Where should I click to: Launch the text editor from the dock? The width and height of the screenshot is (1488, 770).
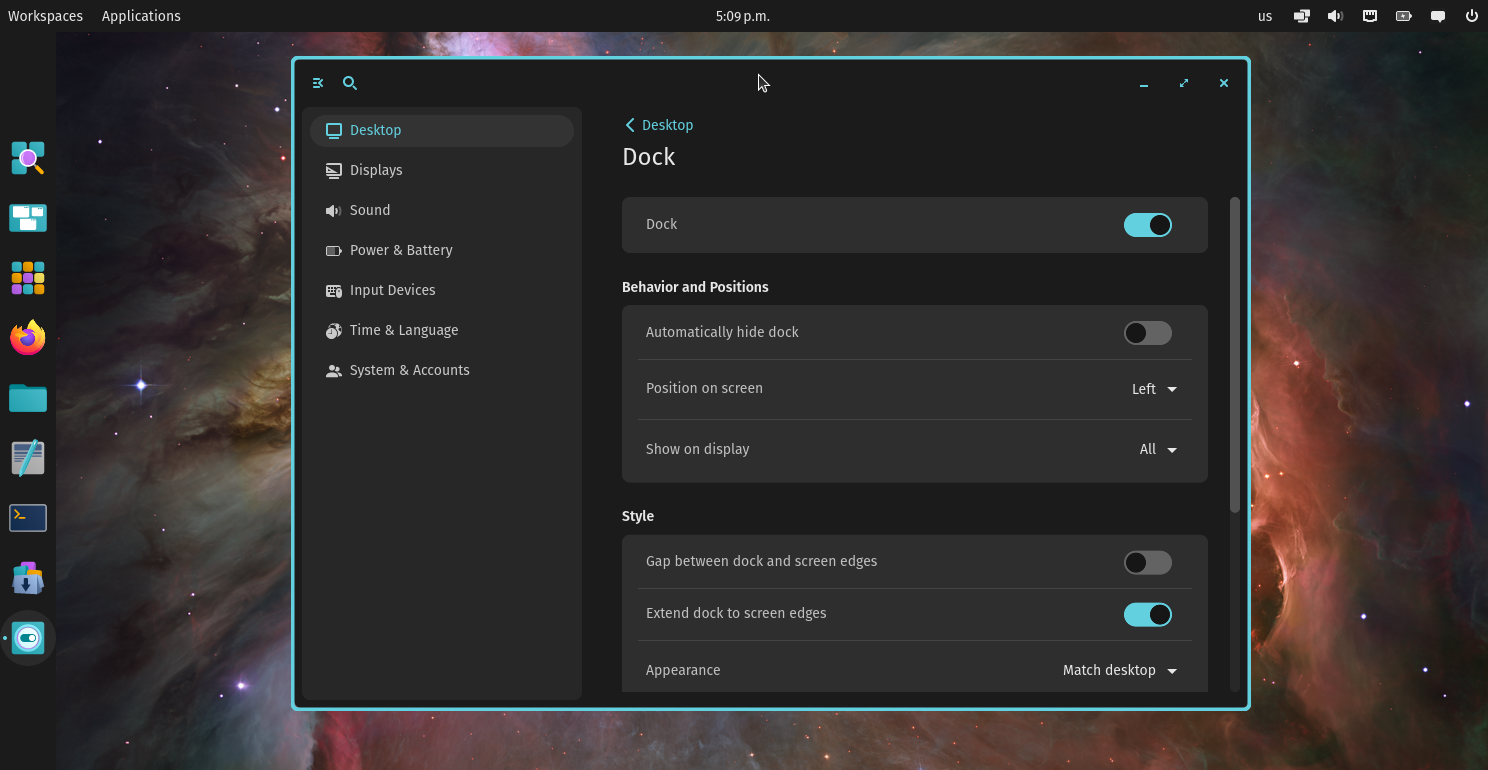coord(28,458)
